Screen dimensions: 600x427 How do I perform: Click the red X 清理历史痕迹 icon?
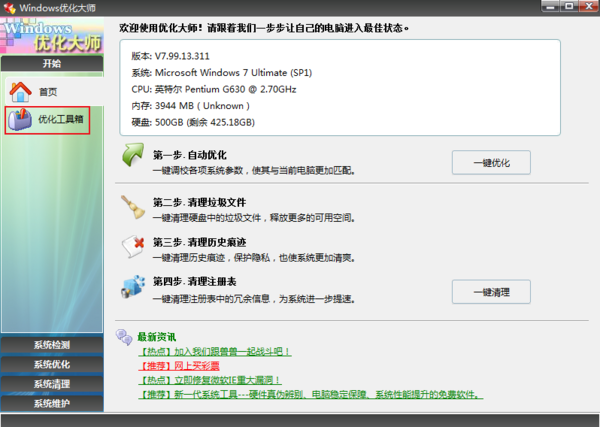(x=133, y=246)
